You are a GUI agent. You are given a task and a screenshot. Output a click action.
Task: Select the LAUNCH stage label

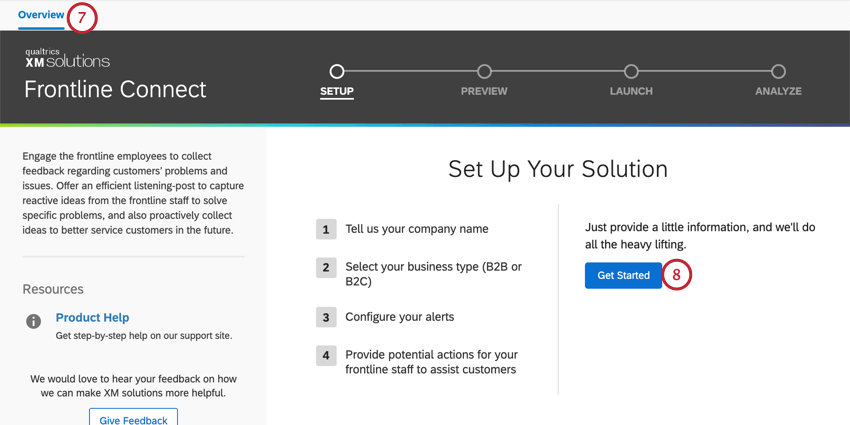(631, 91)
